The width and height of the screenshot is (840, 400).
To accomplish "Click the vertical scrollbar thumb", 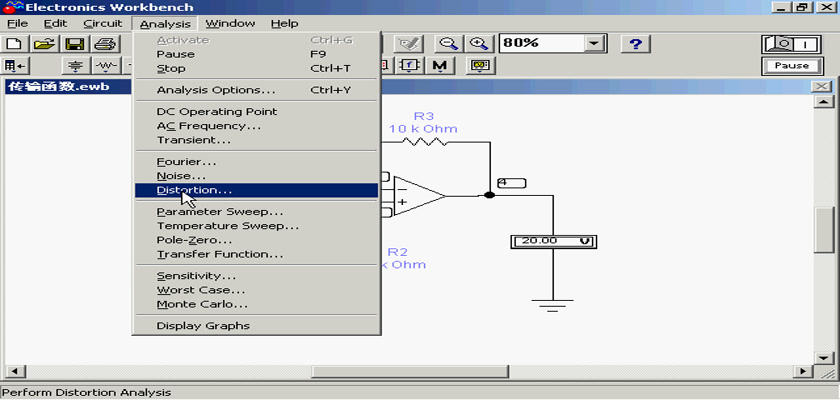I will click(x=823, y=230).
